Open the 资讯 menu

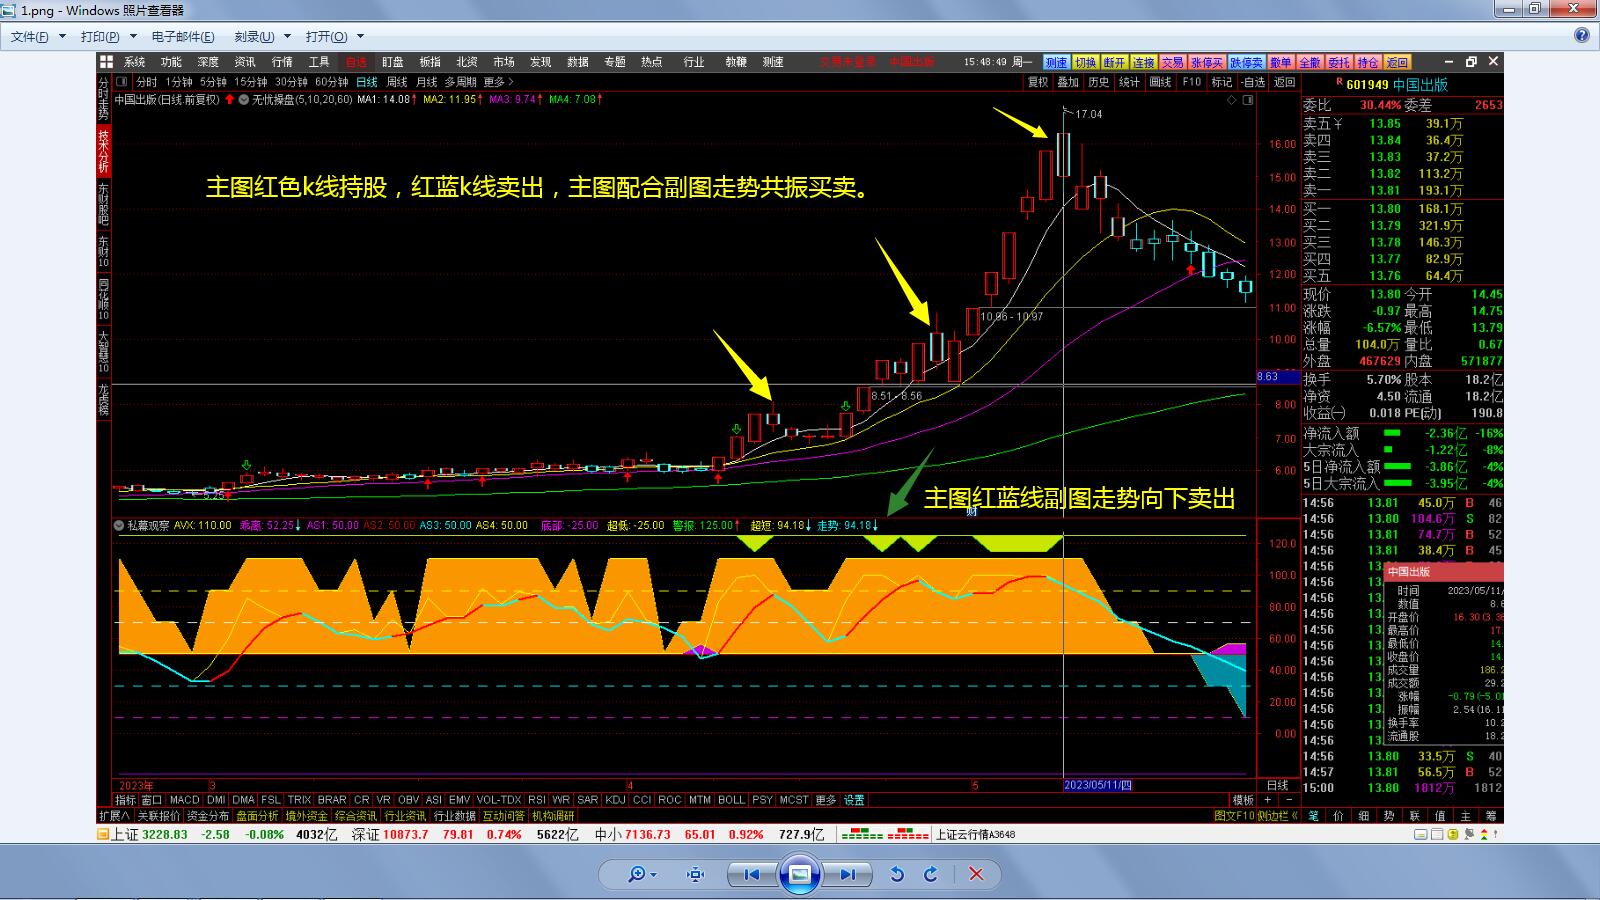[245, 62]
